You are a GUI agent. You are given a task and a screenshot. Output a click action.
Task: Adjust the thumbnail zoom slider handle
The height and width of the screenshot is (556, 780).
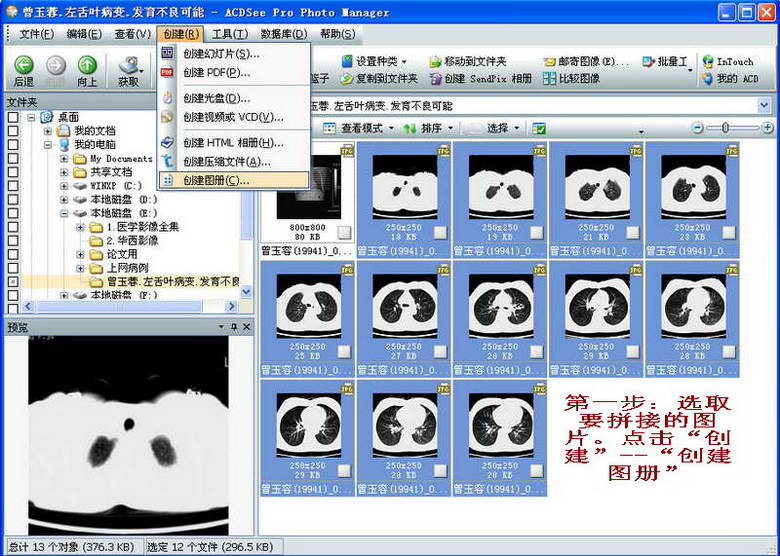click(725, 128)
